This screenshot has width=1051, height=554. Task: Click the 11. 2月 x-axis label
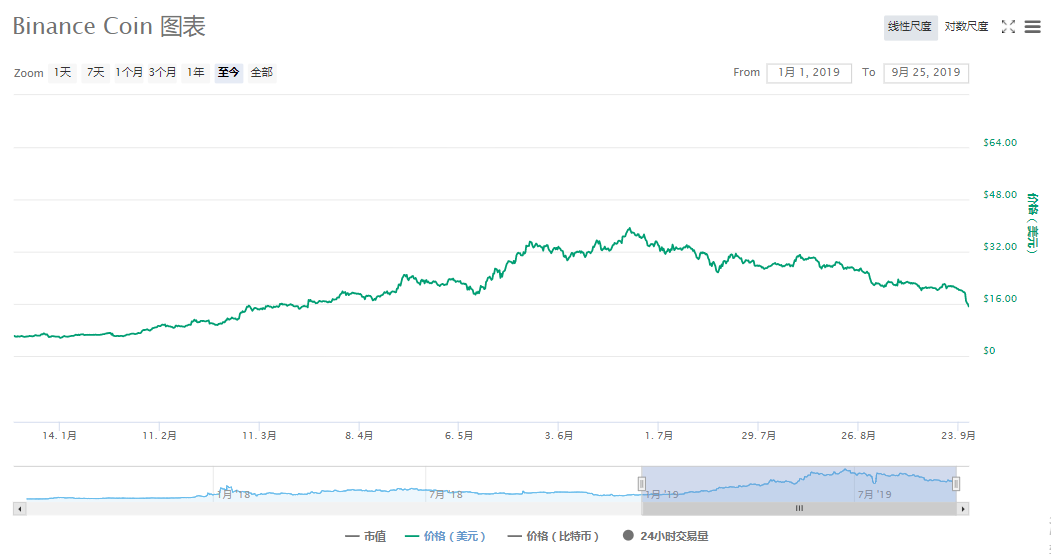click(x=160, y=436)
